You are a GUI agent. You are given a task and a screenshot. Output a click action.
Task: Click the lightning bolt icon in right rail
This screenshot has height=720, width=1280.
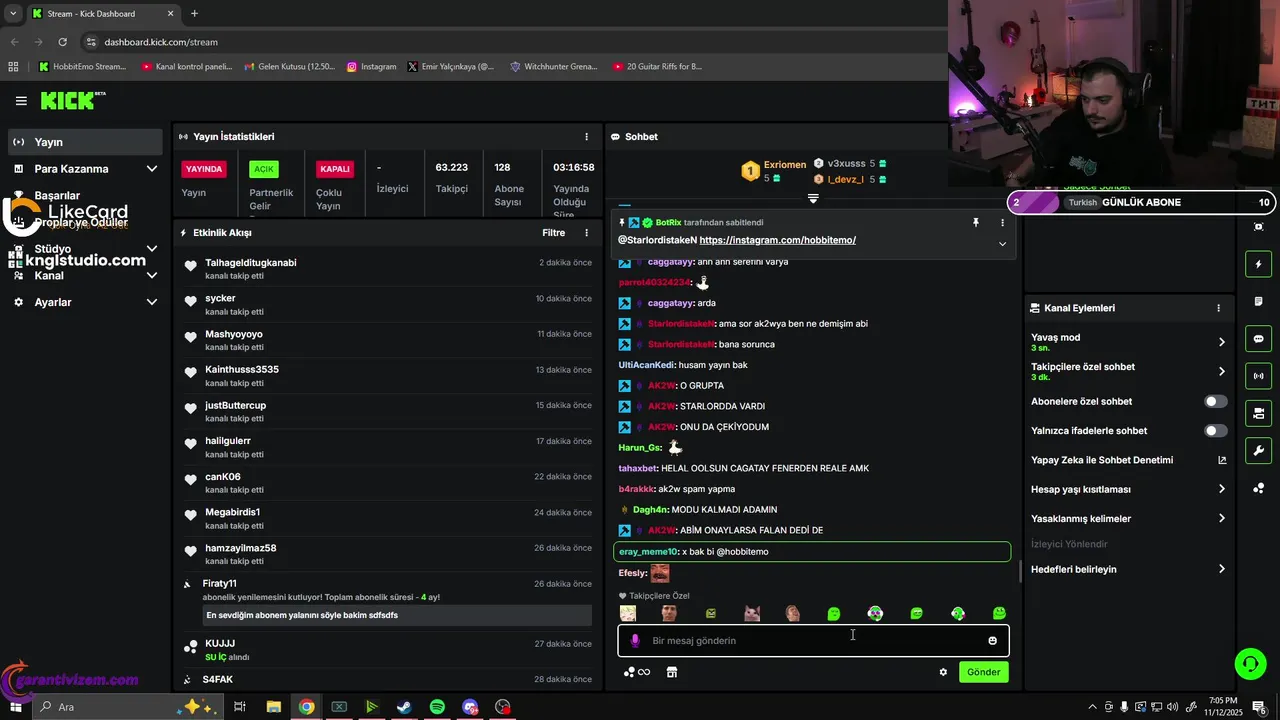tap(1258, 264)
